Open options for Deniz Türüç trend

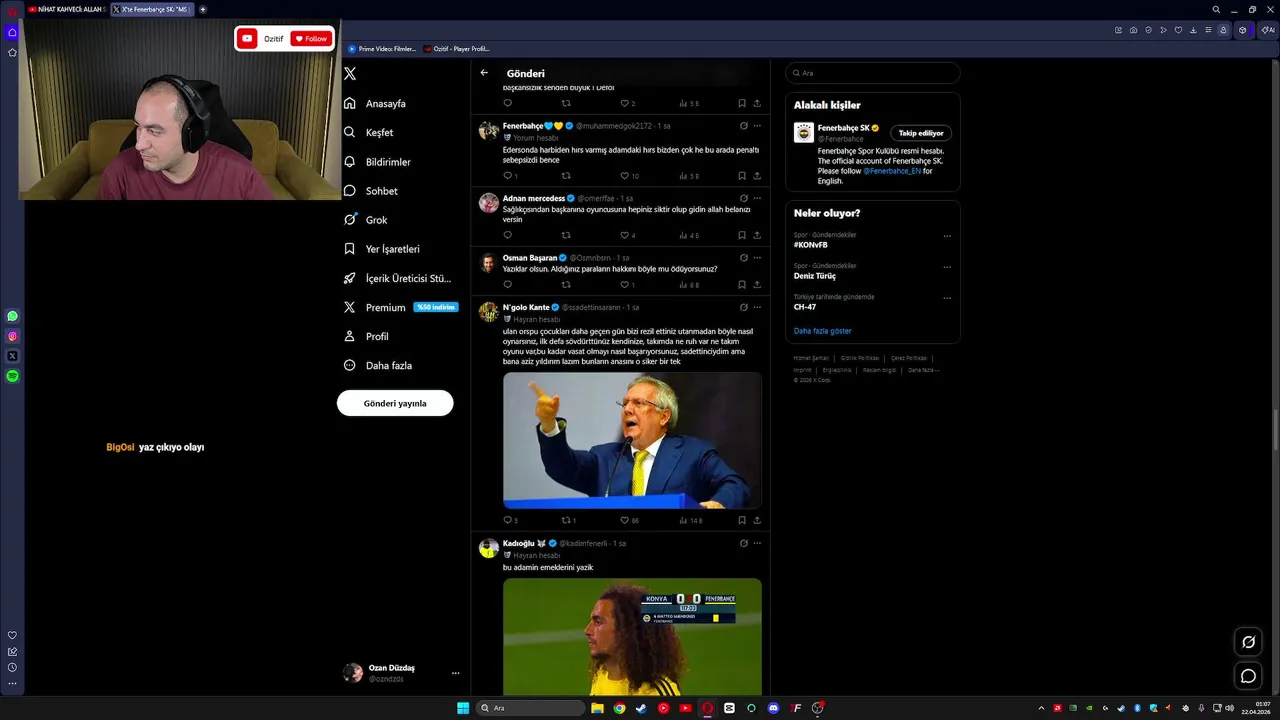pyautogui.click(x=947, y=267)
